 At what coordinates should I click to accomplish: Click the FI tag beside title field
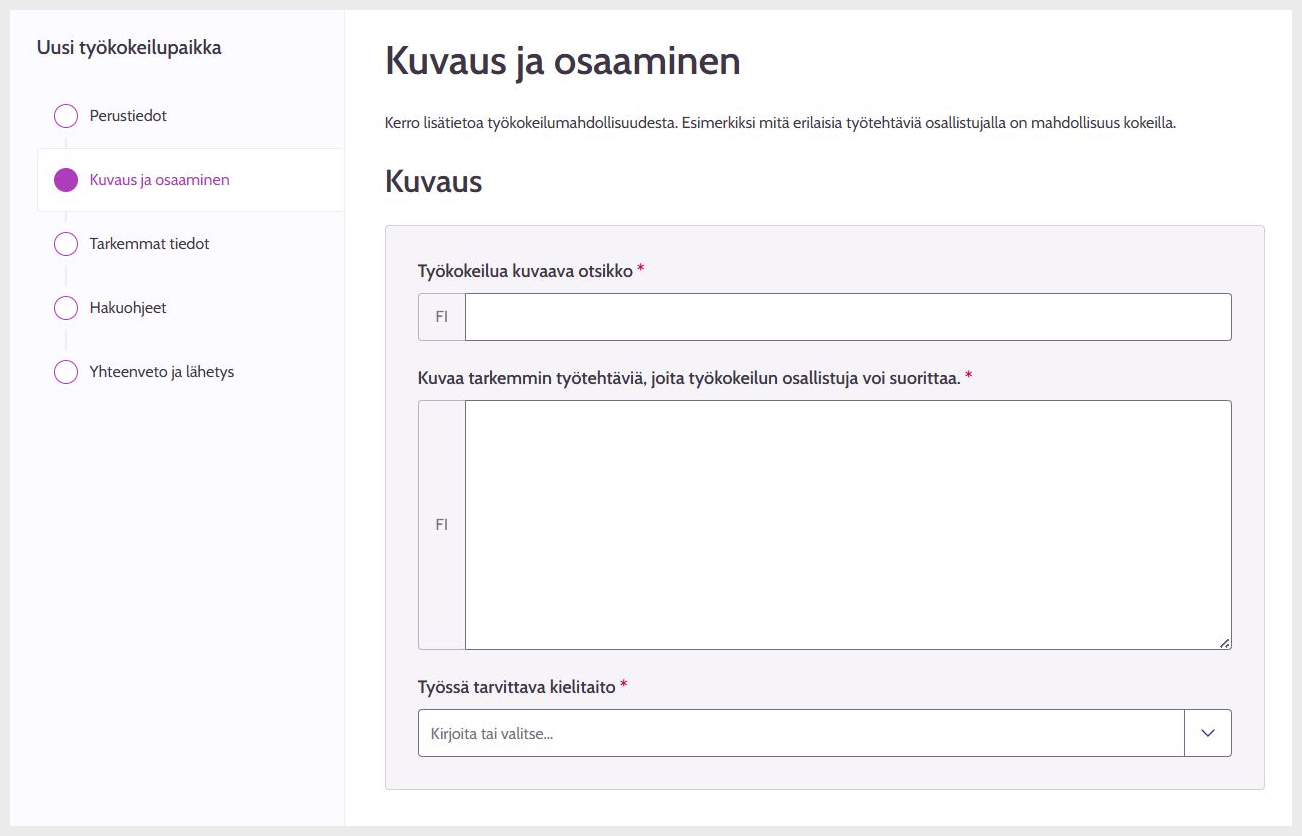[x=441, y=317]
